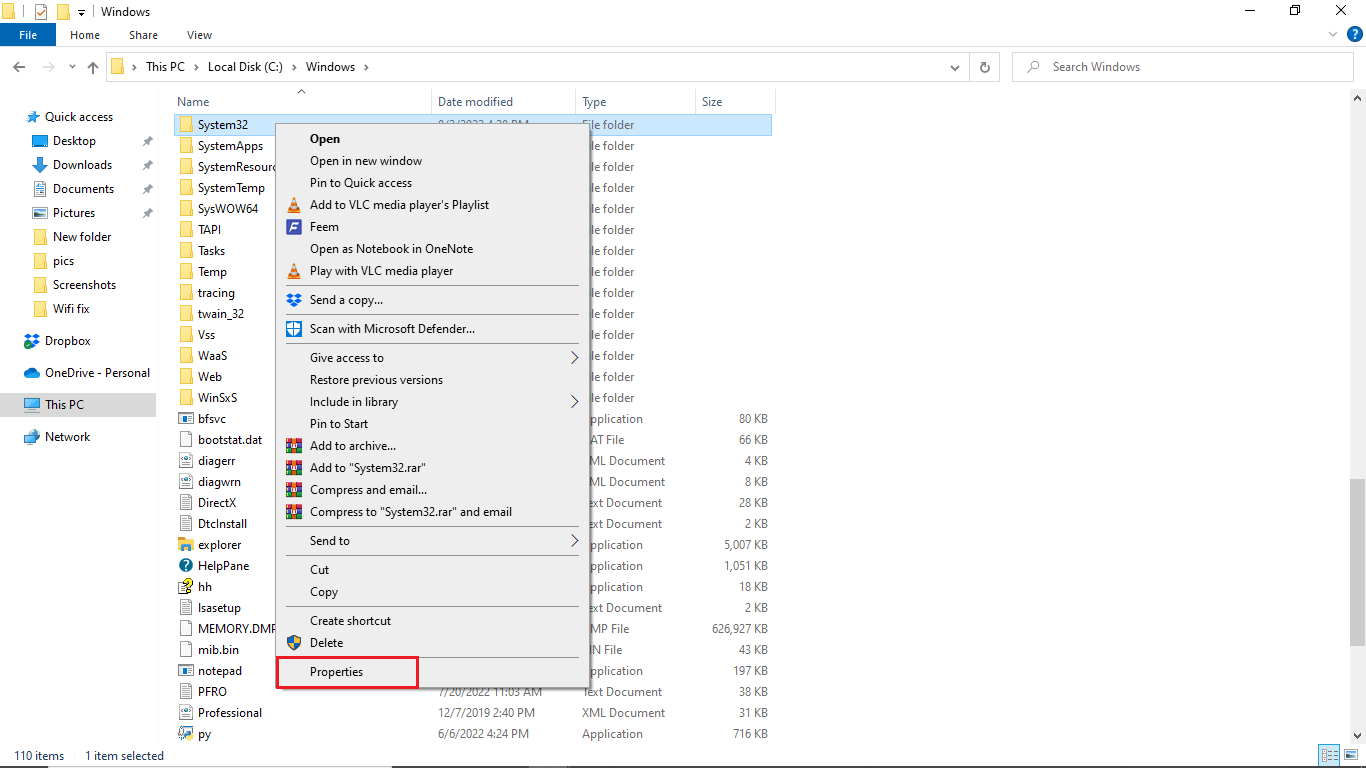Click the Dropbox icon beside Send a copy

pos(293,300)
